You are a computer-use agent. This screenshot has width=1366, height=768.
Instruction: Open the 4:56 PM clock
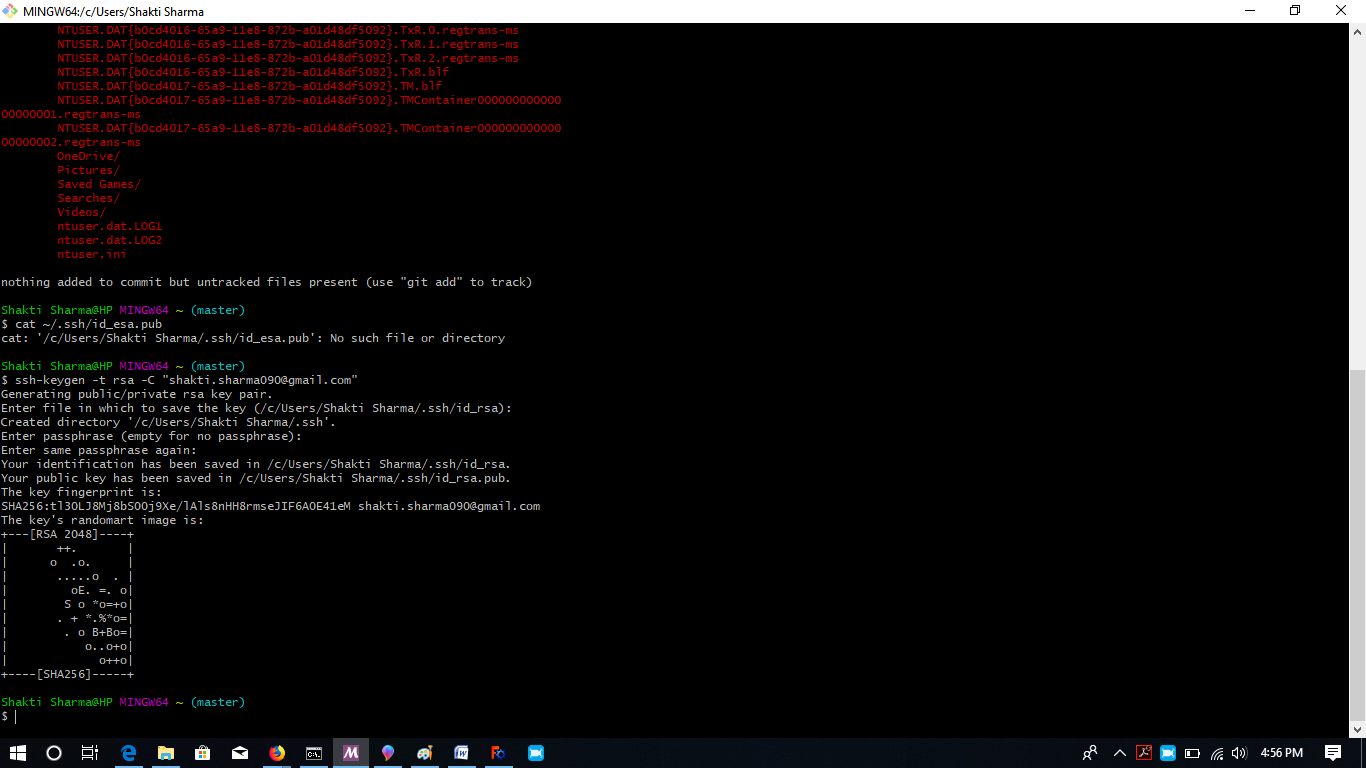tap(1282, 753)
